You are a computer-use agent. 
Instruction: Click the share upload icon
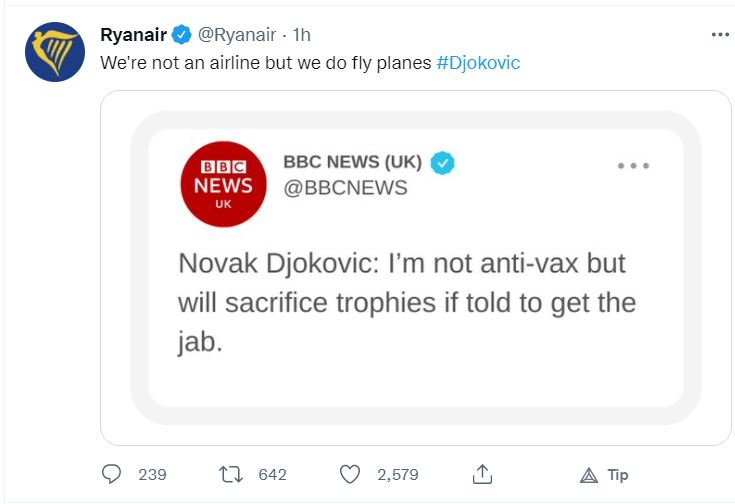click(x=482, y=474)
